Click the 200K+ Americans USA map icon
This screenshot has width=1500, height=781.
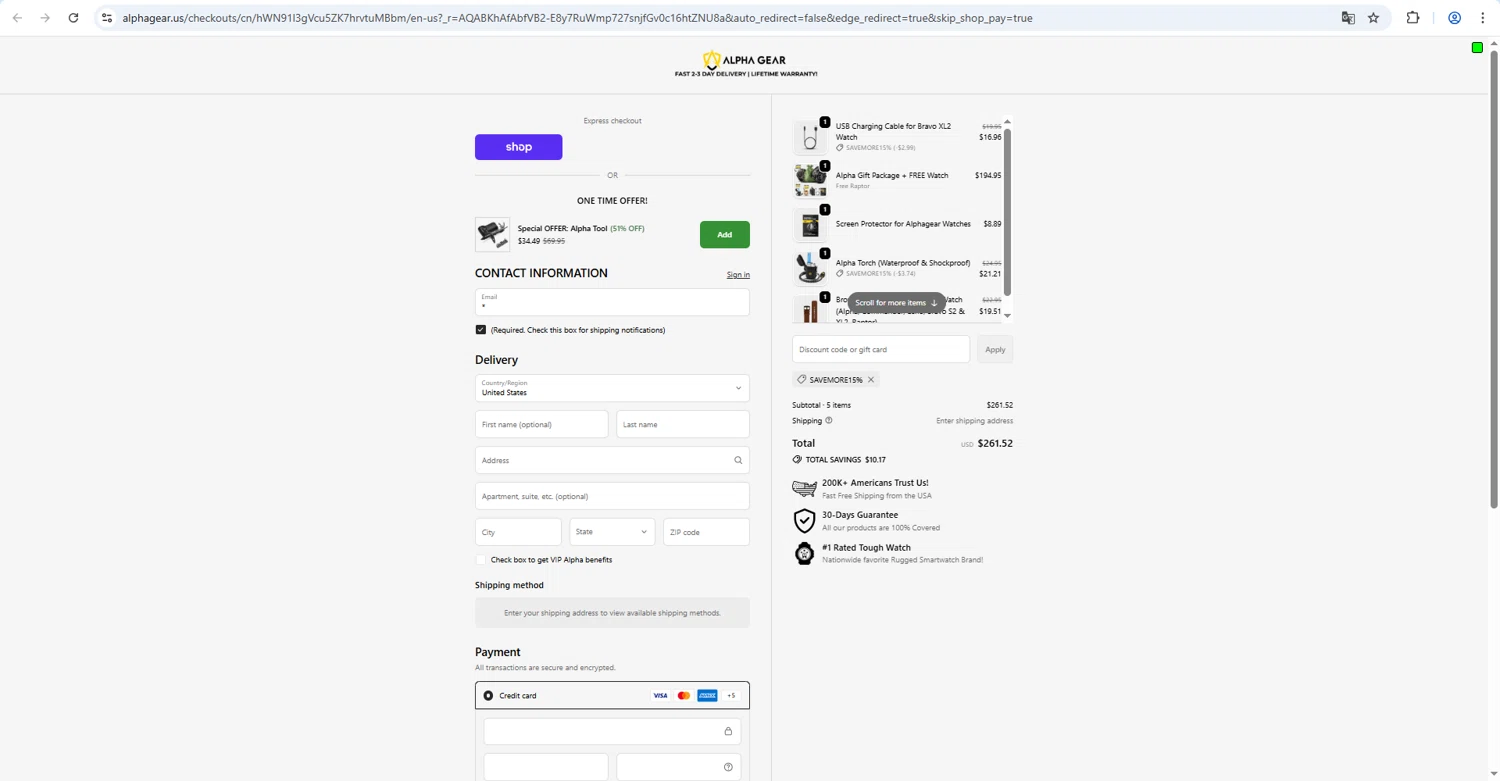[x=804, y=488]
